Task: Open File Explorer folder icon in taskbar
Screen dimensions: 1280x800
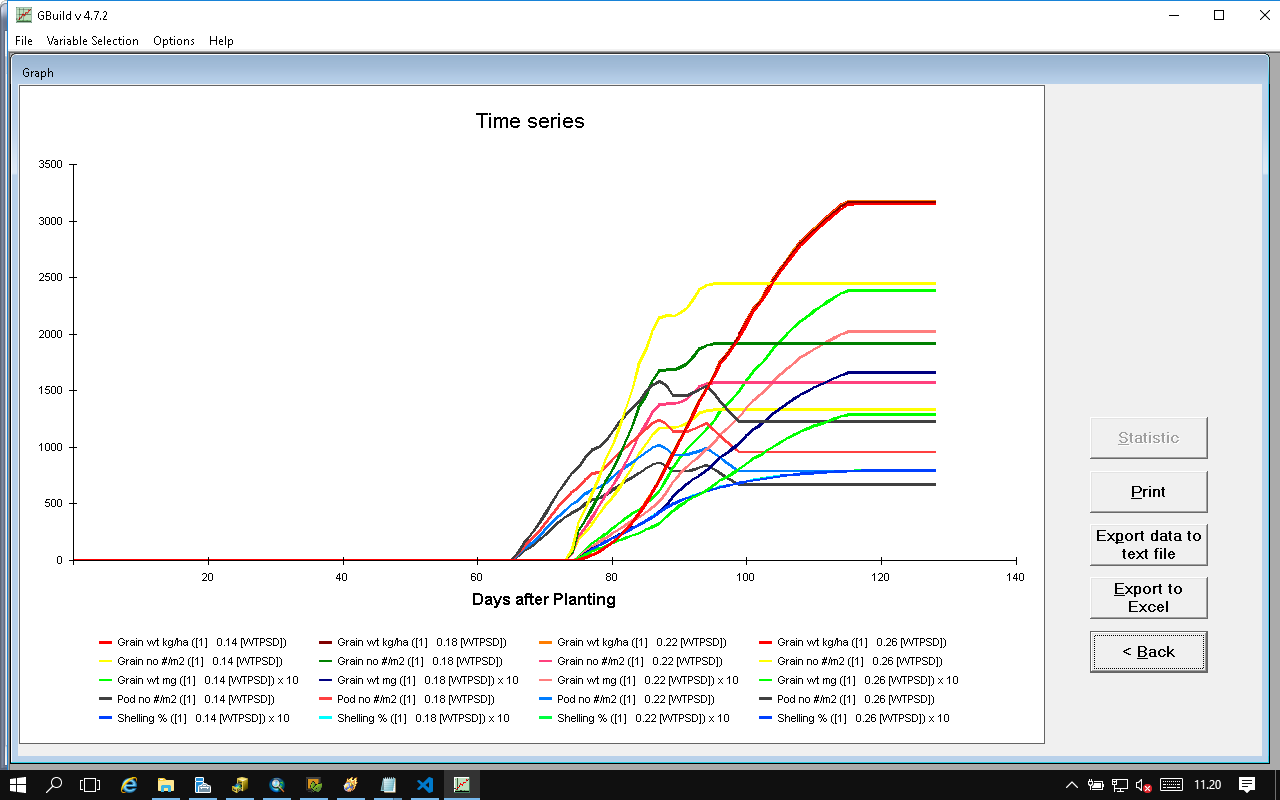Action: click(x=166, y=785)
